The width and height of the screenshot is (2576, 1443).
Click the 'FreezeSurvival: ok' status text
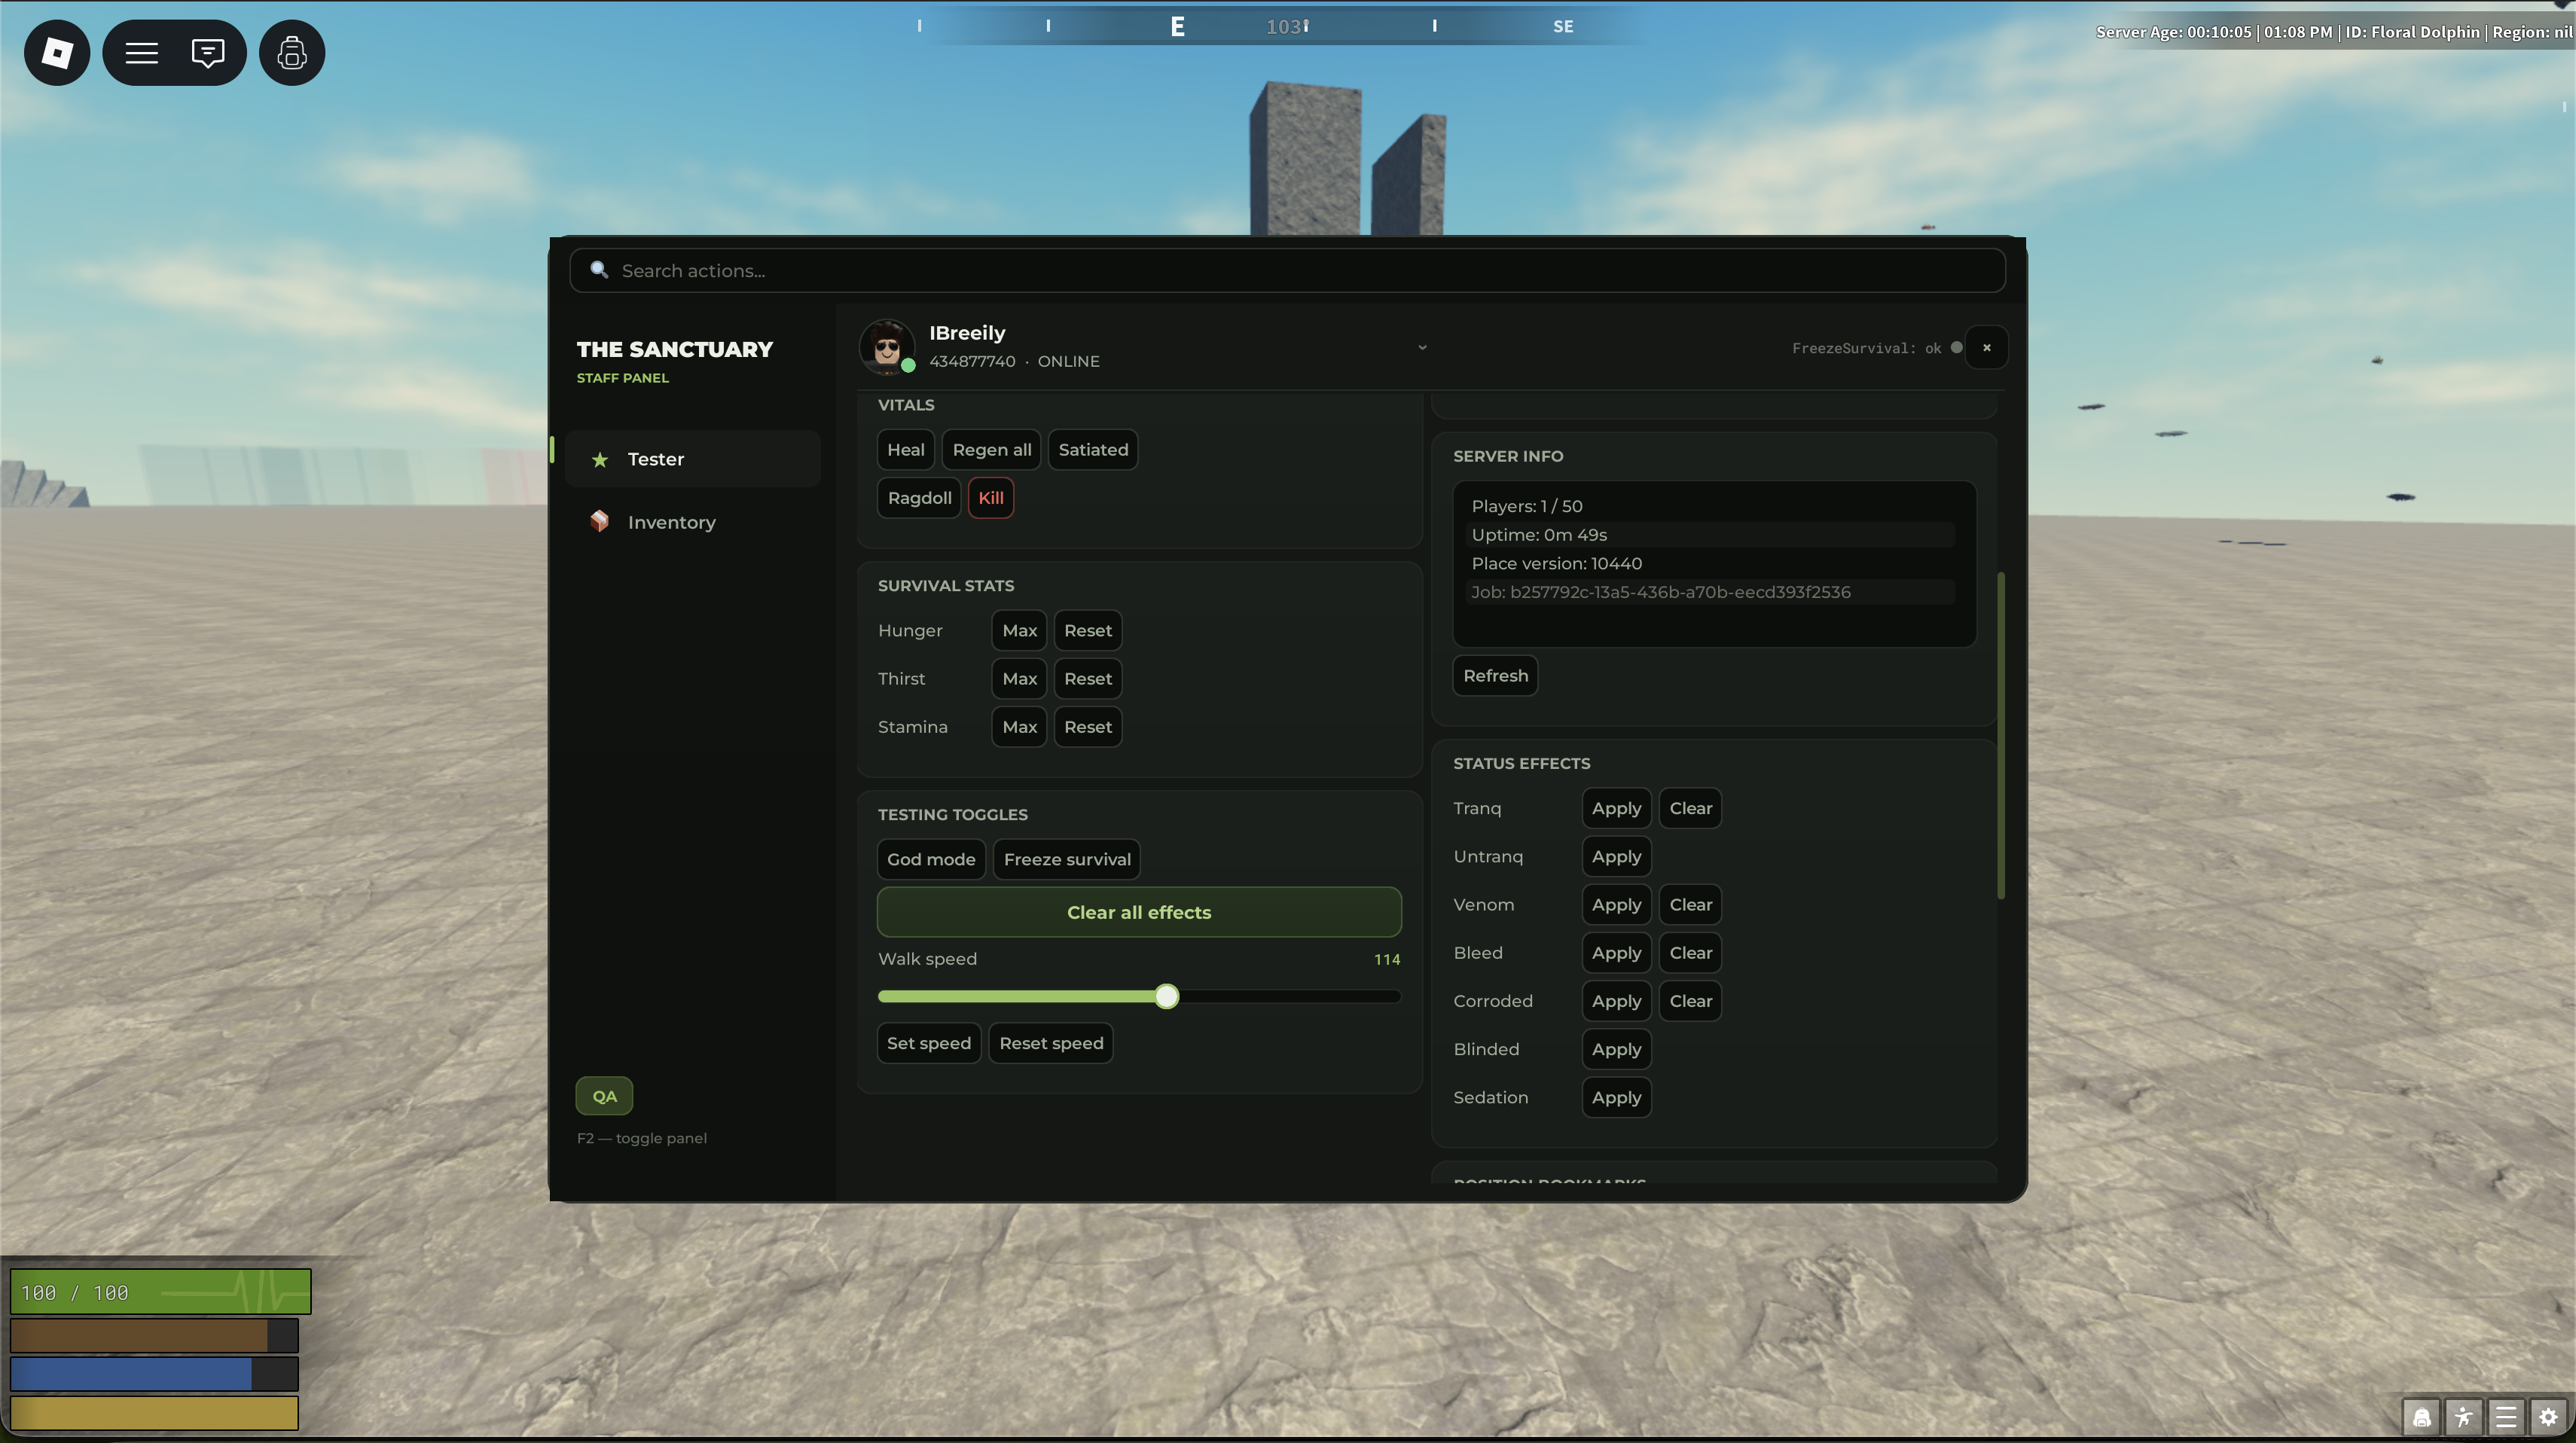[x=1866, y=348]
